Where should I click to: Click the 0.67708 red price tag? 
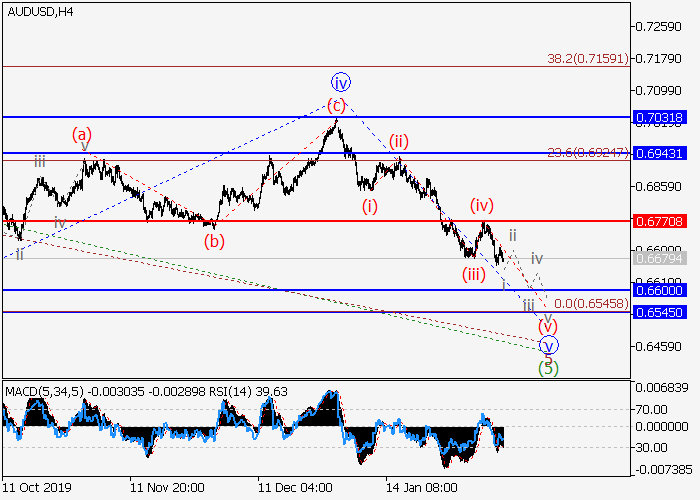click(660, 220)
